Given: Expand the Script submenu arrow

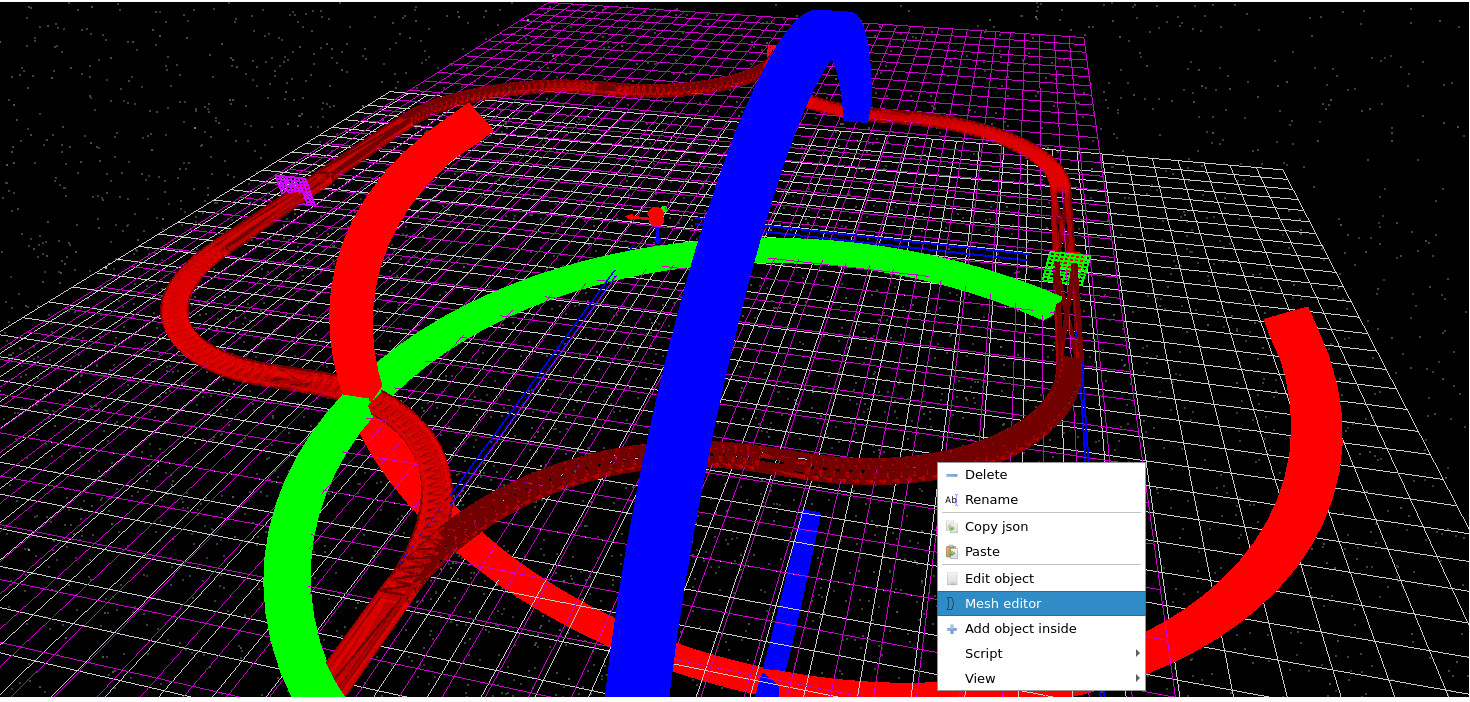Looking at the screenshot, I should click(1138, 653).
